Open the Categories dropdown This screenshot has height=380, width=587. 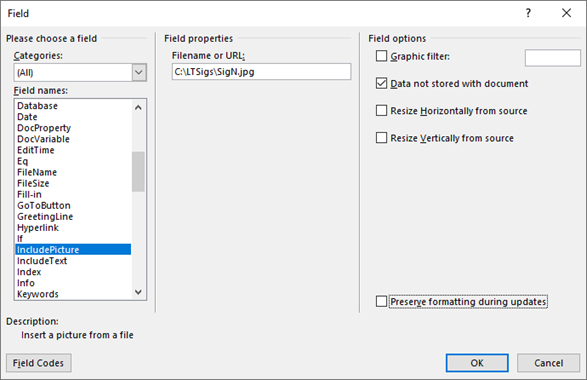click(x=139, y=72)
